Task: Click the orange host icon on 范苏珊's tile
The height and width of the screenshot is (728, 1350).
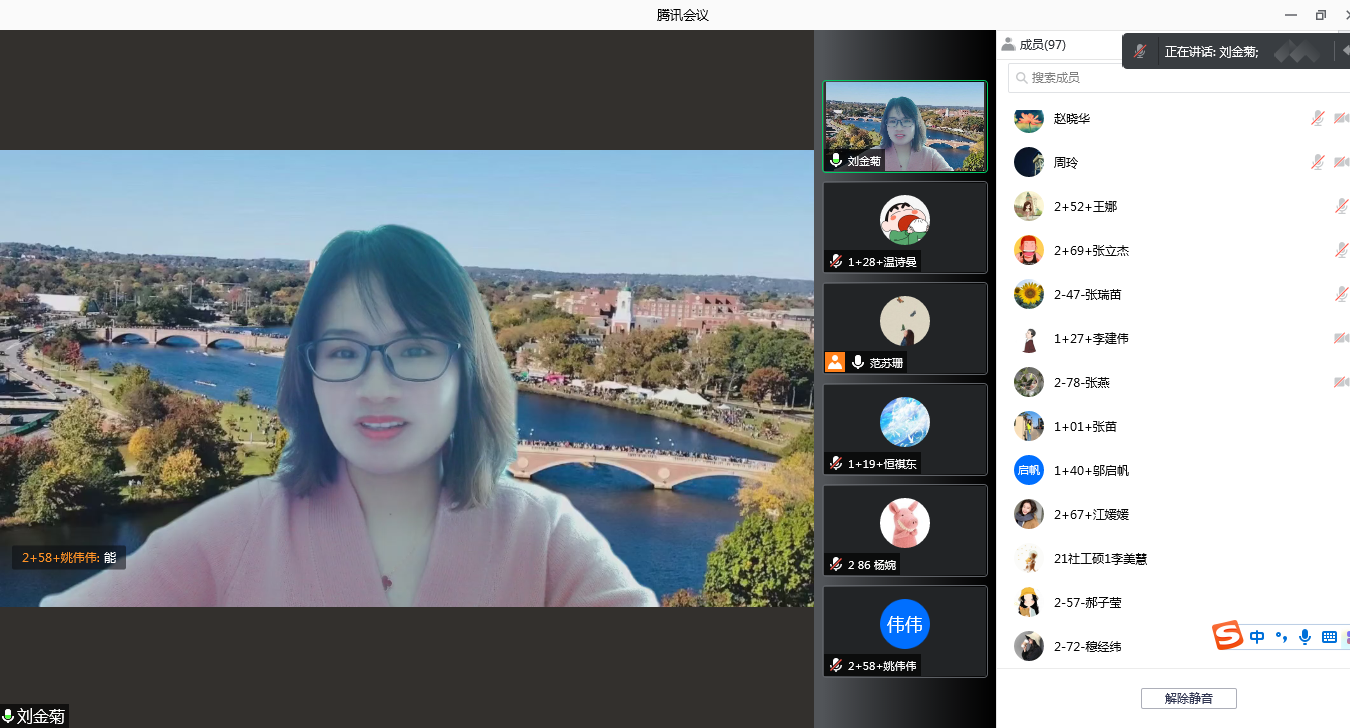Action: tap(835, 362)
